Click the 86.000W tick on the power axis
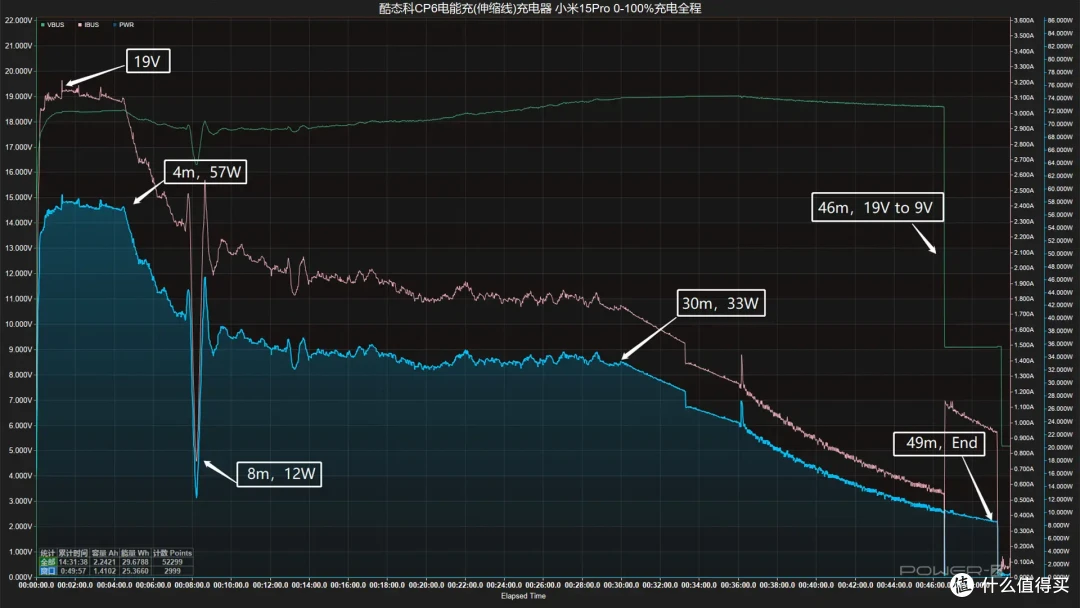The width and height of the screenshot is (1080, 608). pos(1060,21)
